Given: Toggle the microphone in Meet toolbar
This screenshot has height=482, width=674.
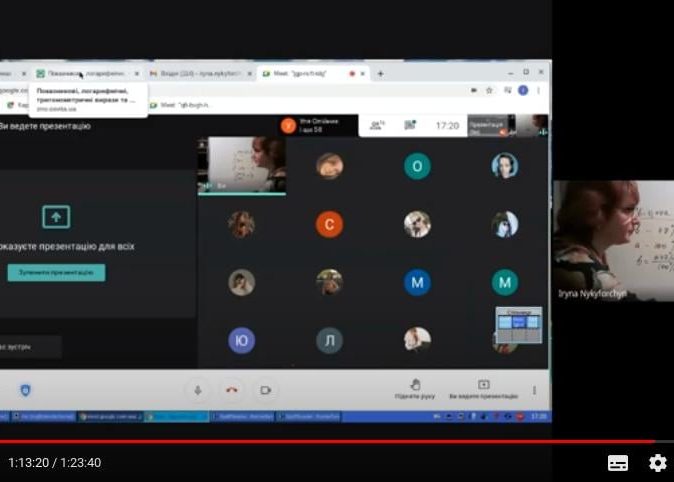Looking at the screenshot, I should point(198,390).
